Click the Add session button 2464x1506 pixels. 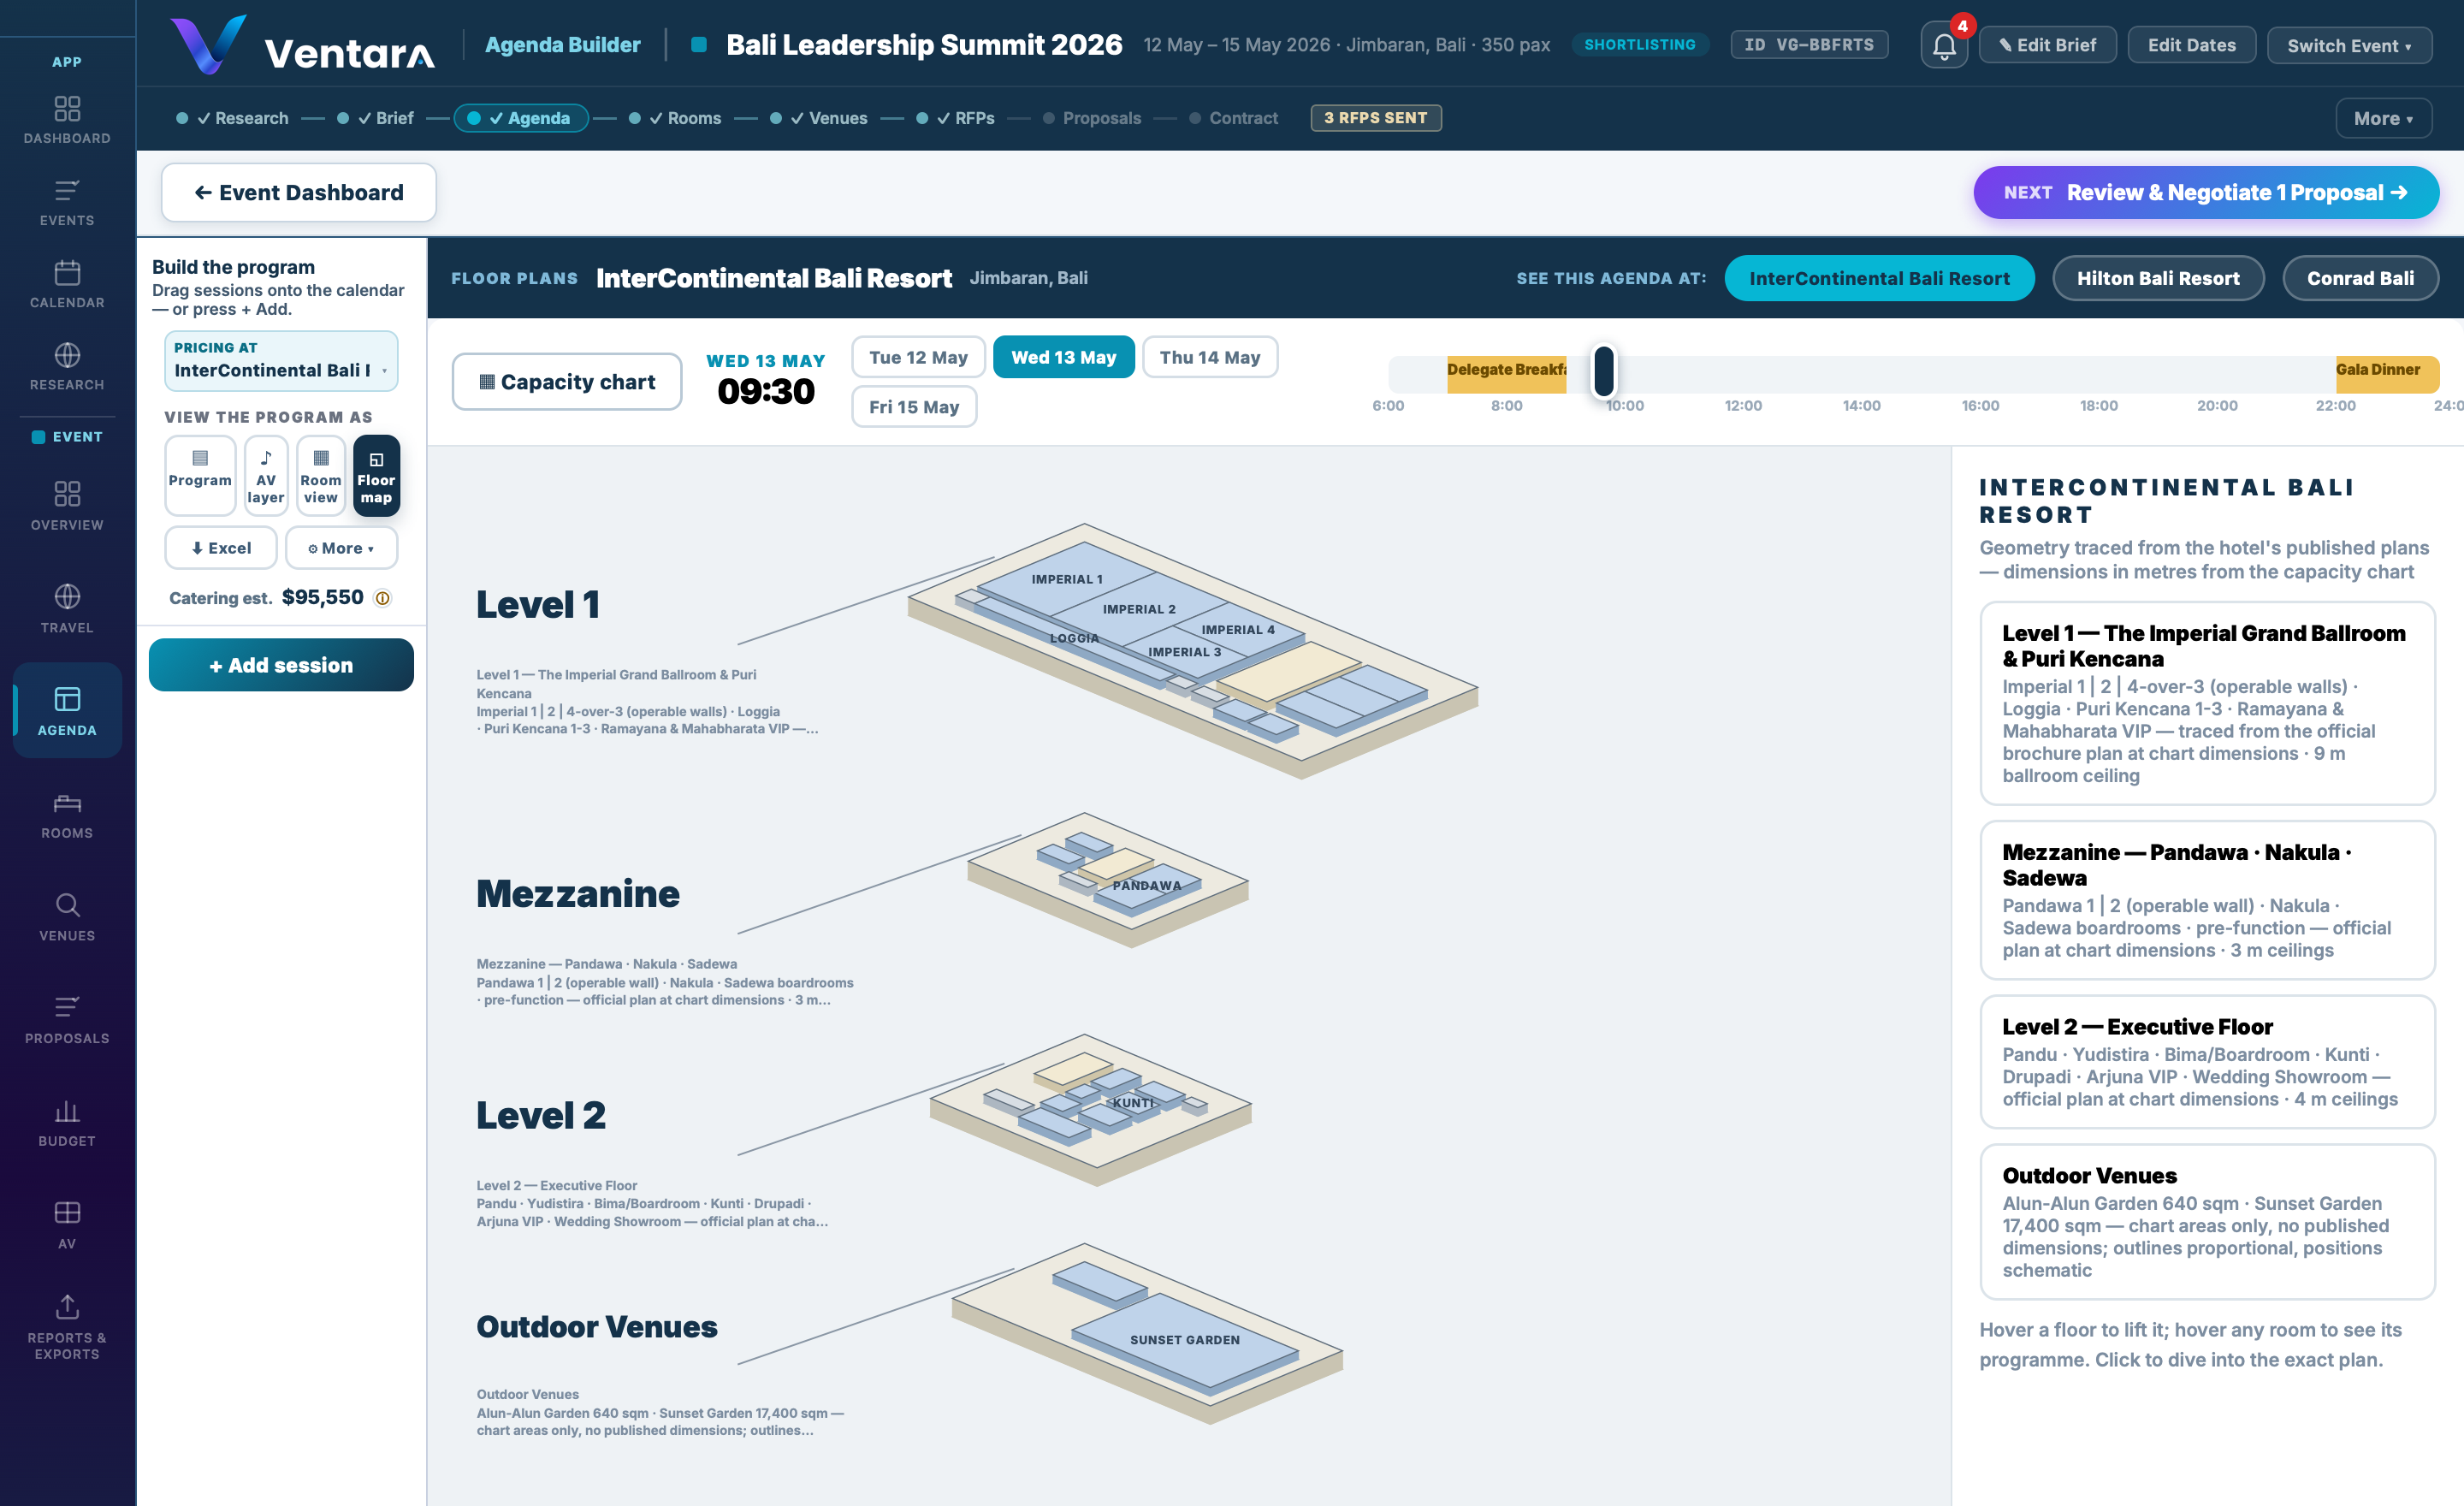(281, 665)
